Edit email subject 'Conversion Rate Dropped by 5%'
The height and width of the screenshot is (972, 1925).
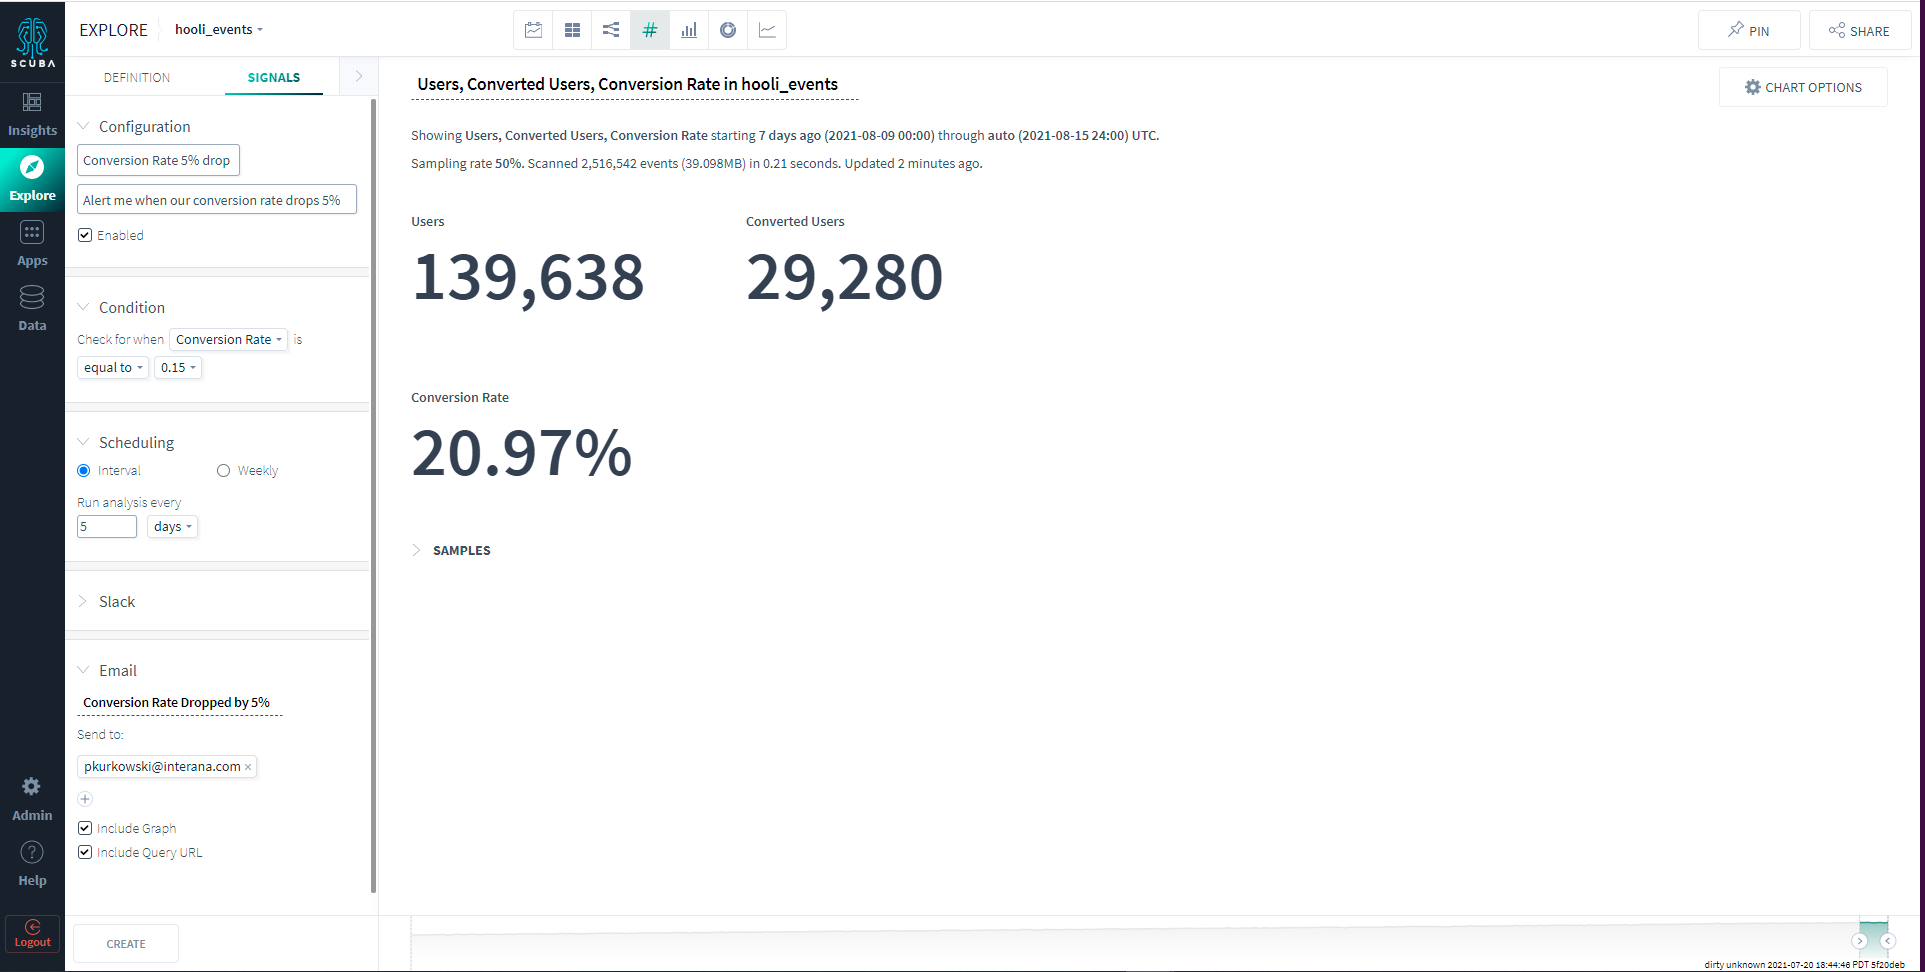(179, 703)
